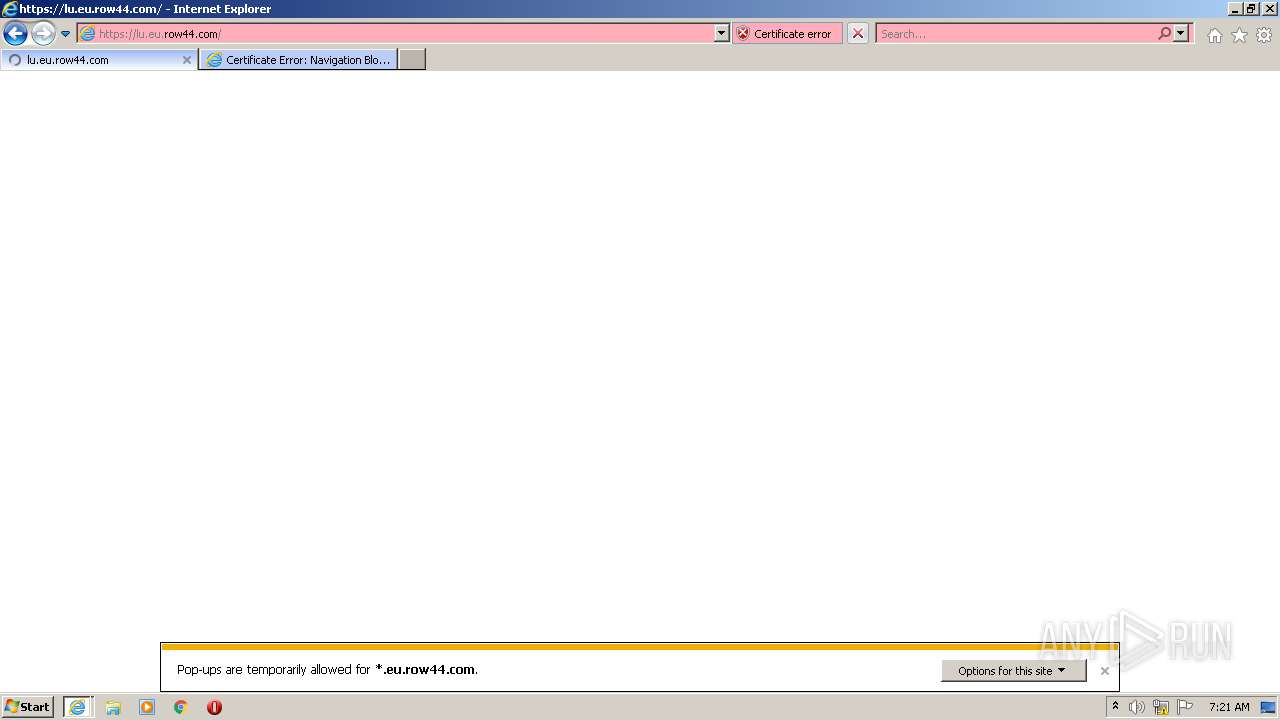Image resolution: width=1280 pixels, height=720 pixels.
Task: Open the Tools gear menu
Action: click(1264, 35)
